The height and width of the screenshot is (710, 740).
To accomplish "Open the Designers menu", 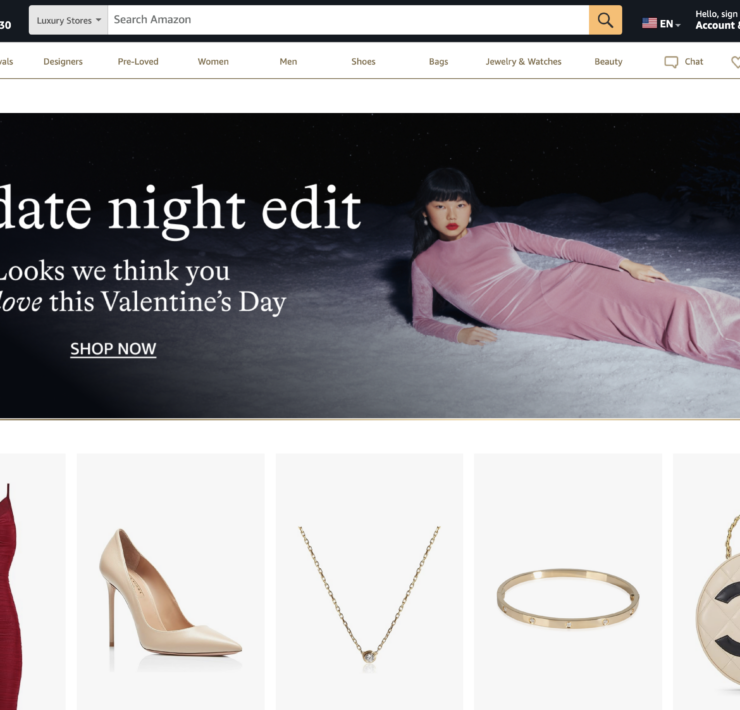I will [63, 61].
